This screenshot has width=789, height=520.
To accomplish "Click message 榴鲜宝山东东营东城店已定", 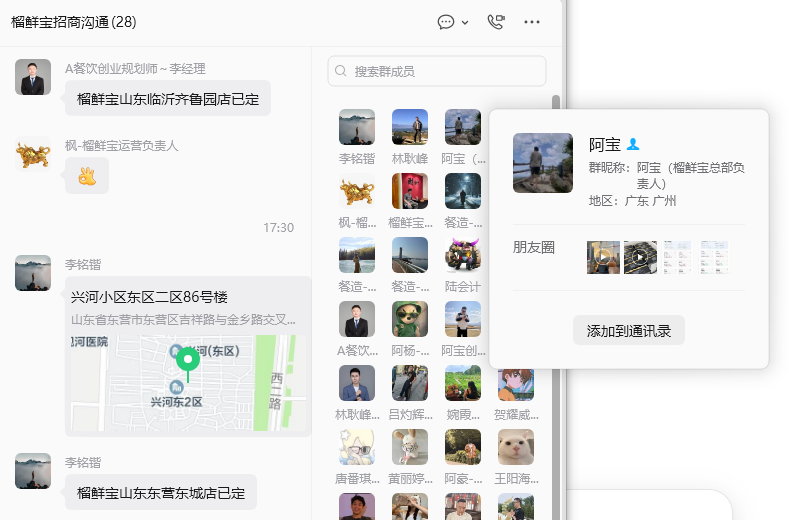I will tap(161, 492).
